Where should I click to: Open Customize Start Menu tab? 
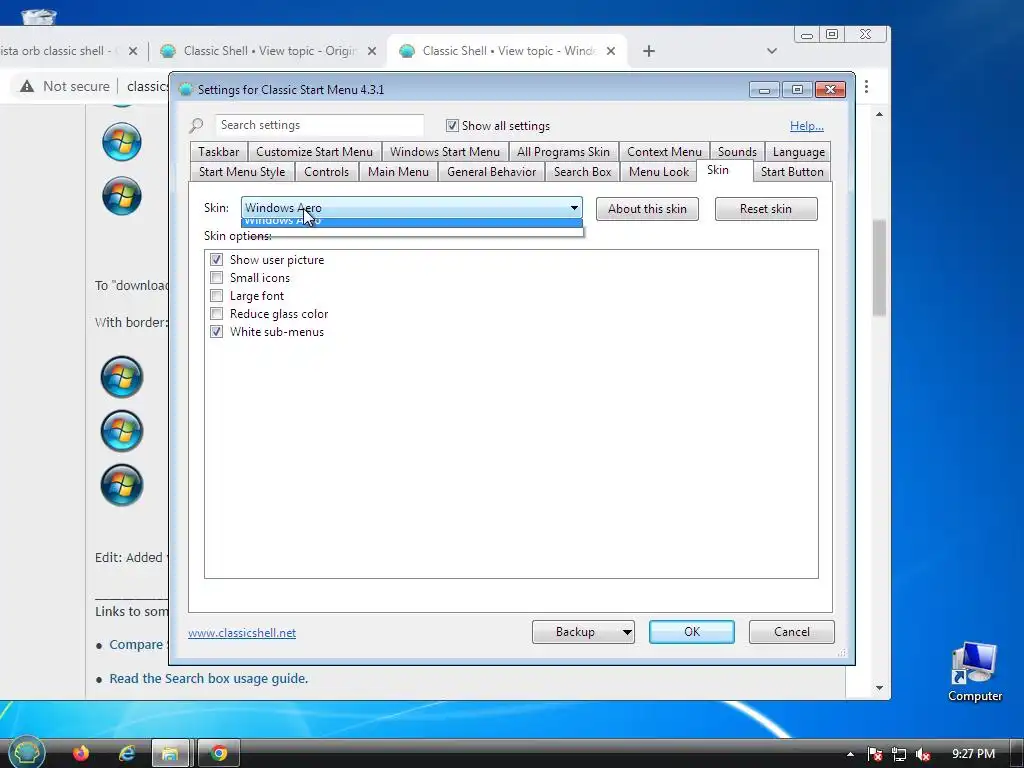(314, 152)
